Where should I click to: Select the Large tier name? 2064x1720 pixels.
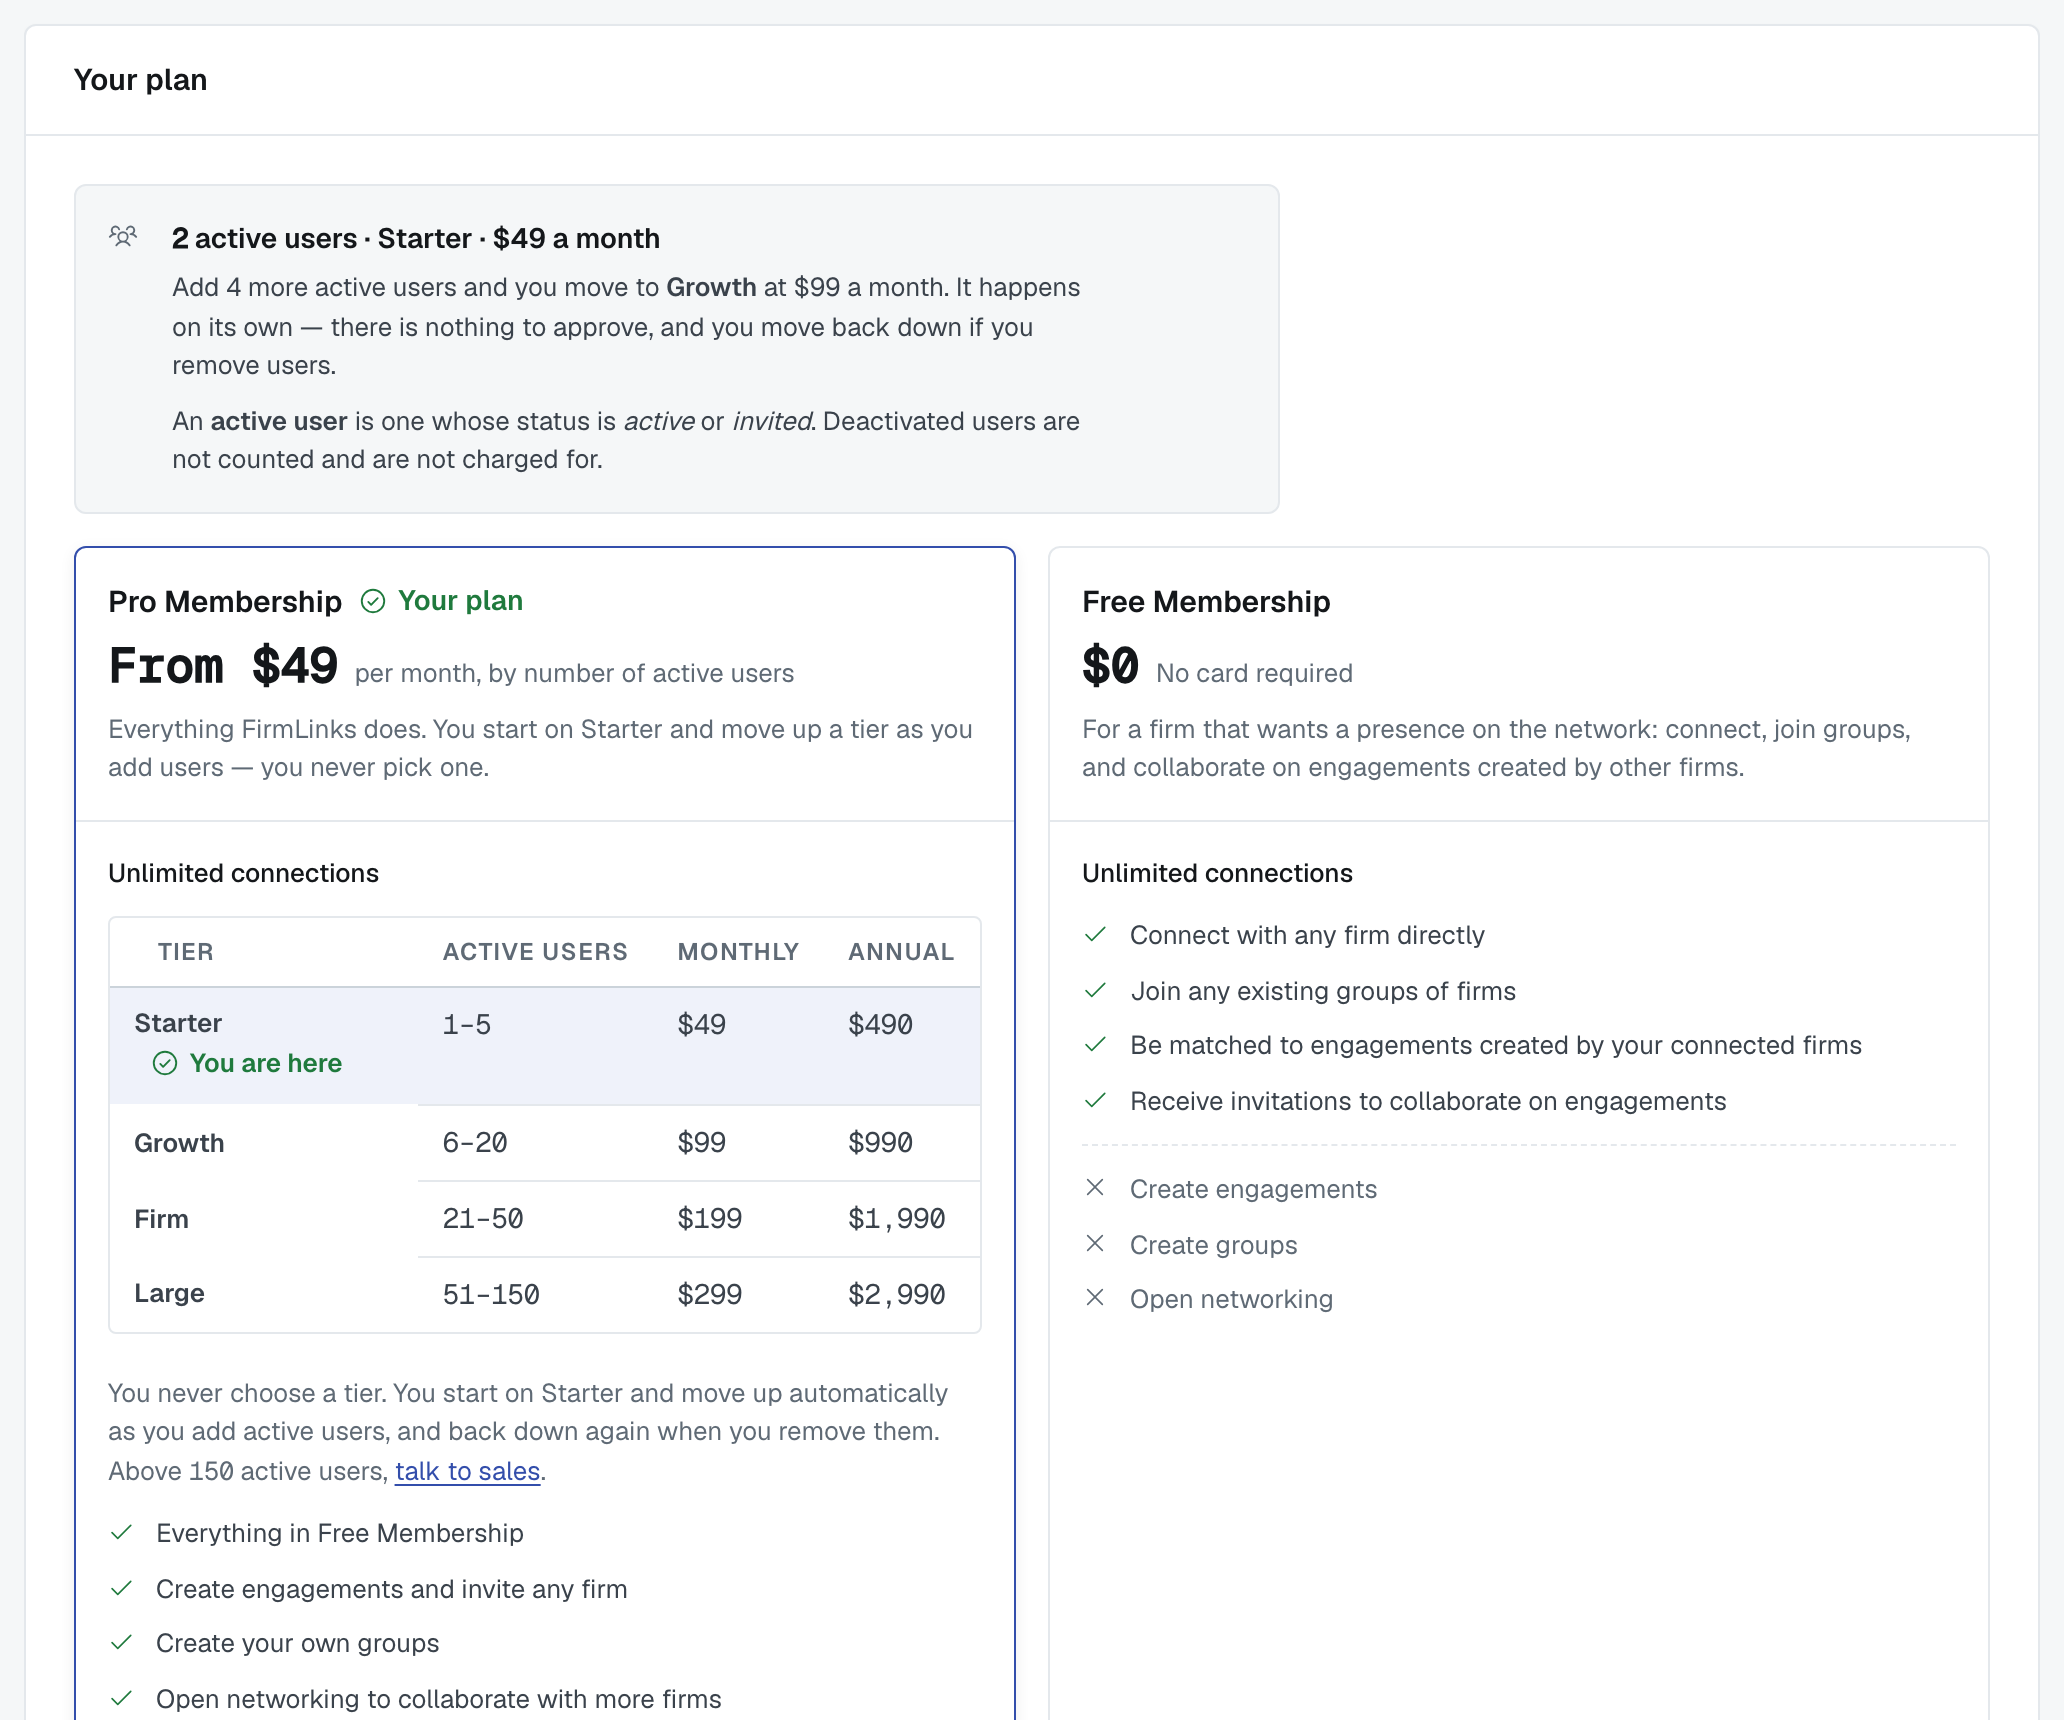[x=169, y=1293]
